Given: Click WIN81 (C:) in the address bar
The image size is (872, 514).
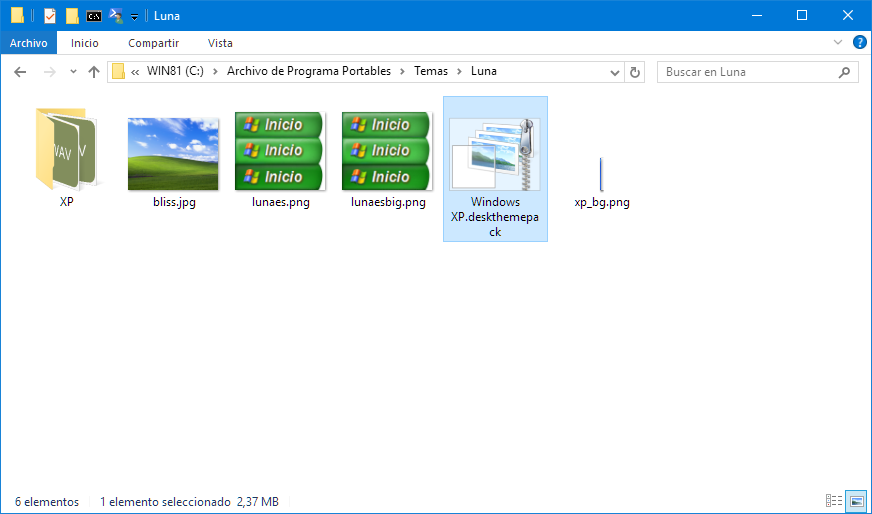Looking at the screenshot, I should (x=175, y=71).
